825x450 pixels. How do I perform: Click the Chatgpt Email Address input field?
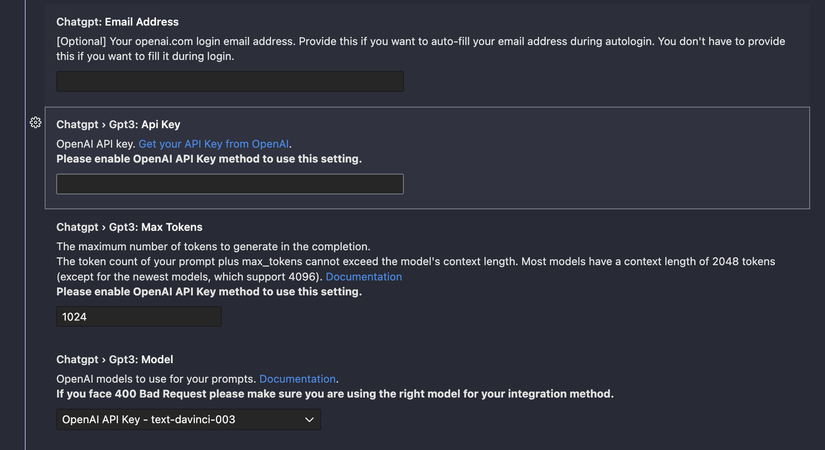point(230,82)
